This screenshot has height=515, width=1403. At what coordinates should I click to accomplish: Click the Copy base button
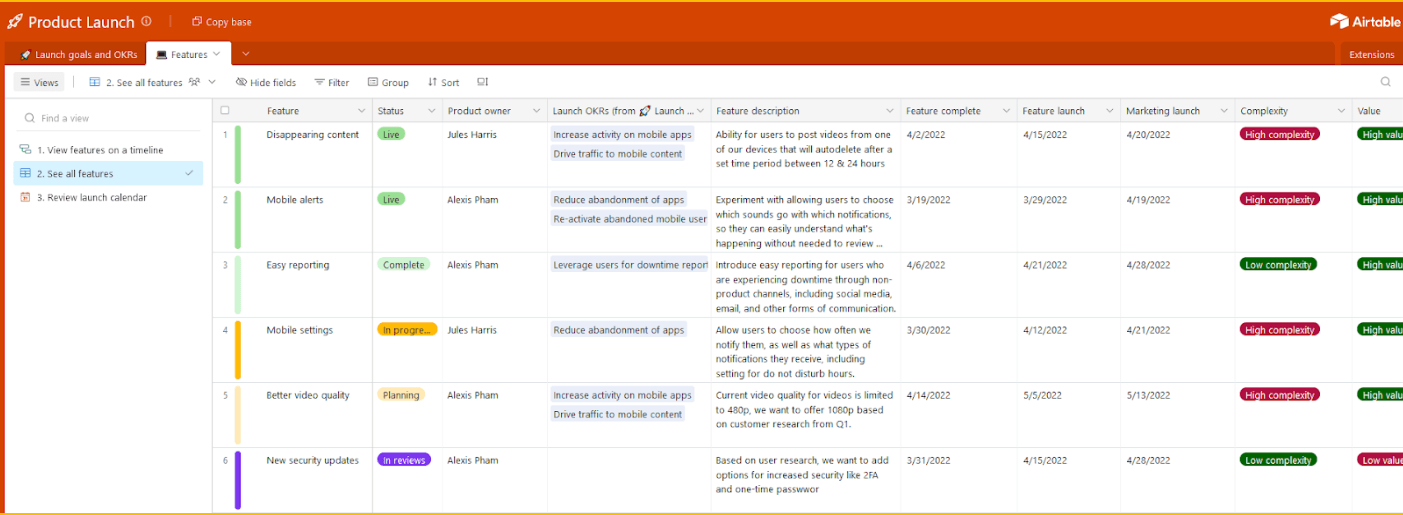tap(221, 22)
